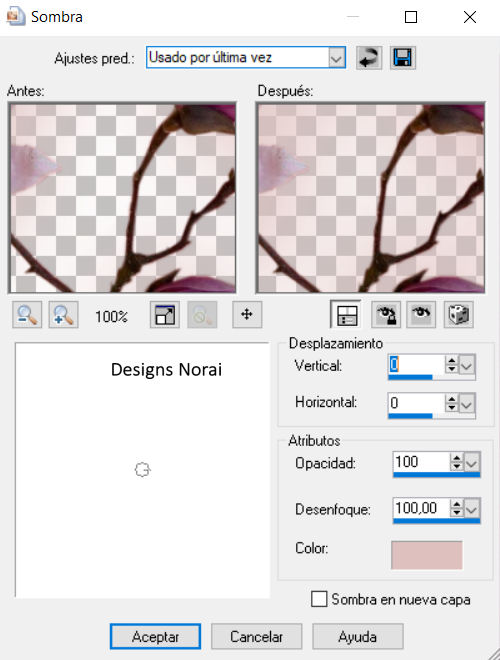The image size is (500, 660).
Task: Click the Aceptar button
Action: pyautogui.click(x=155, y=636)
